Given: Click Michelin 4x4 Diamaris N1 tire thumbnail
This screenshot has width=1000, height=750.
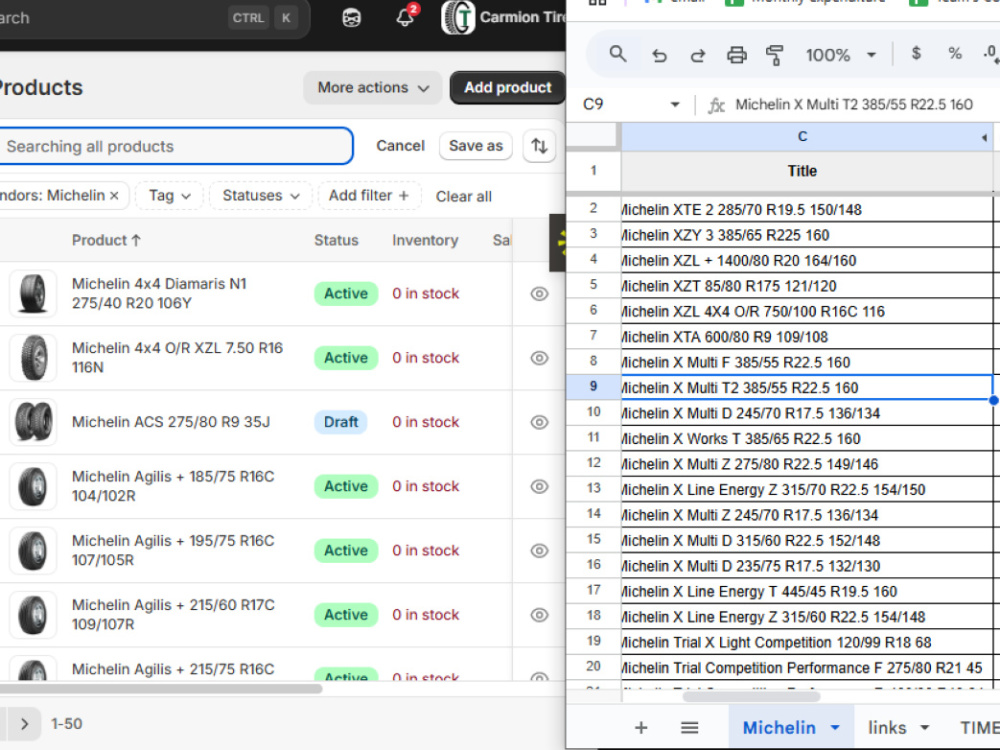Looking at the screenshot, I should [33, 293].
